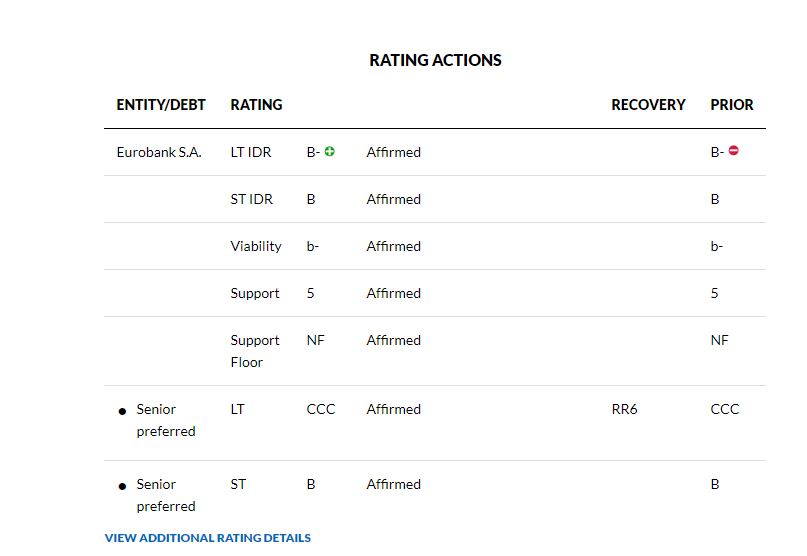Click the Entity/Debt column header
807x556 pixels.
161,104
